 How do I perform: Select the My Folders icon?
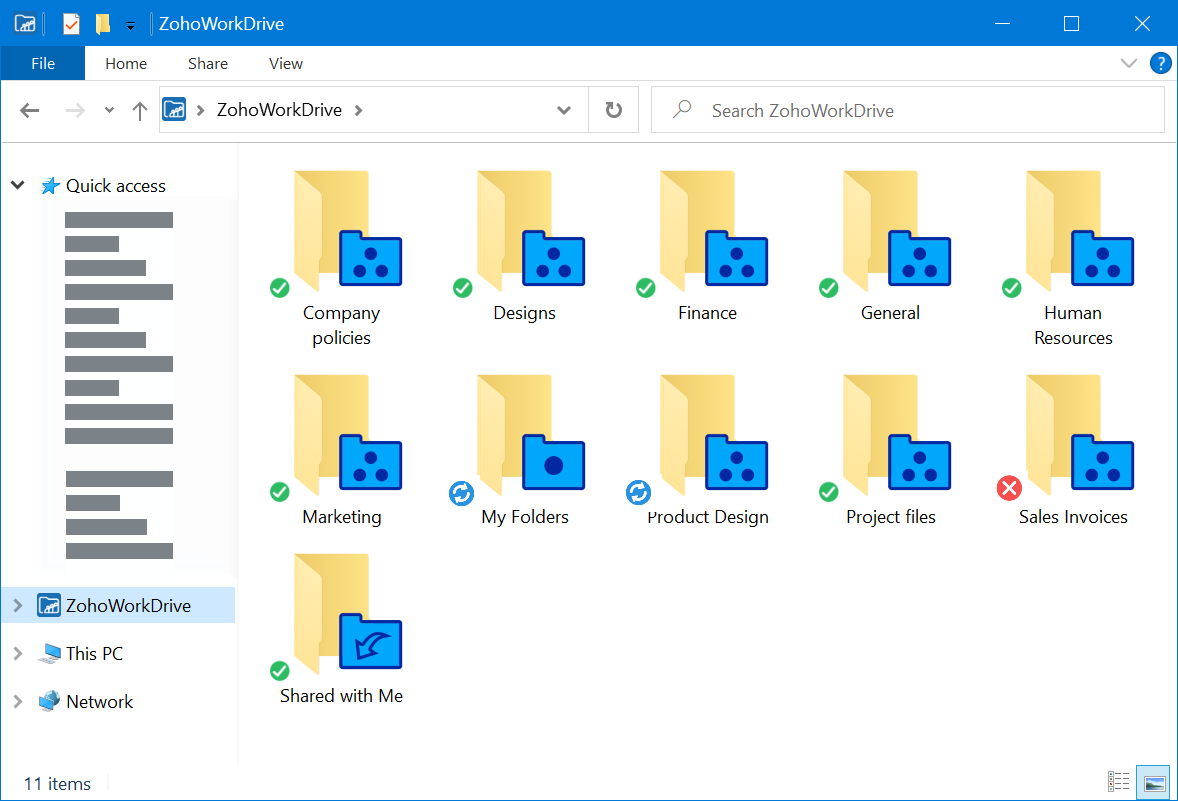tap(530, 435)
